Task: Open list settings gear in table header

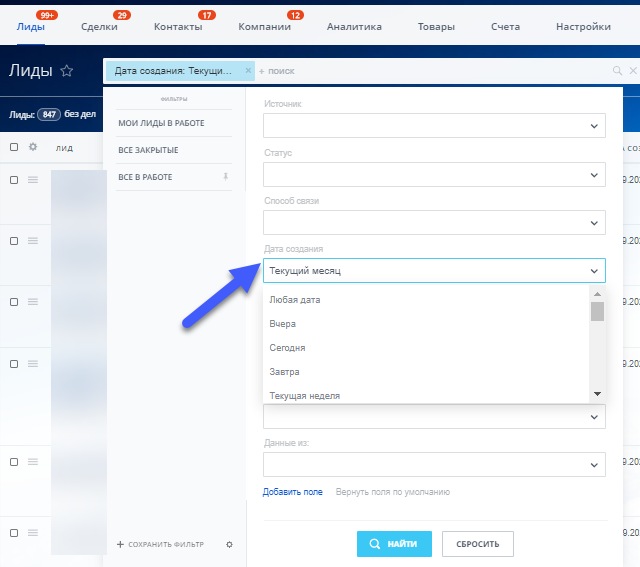Action: pos(33,147)
